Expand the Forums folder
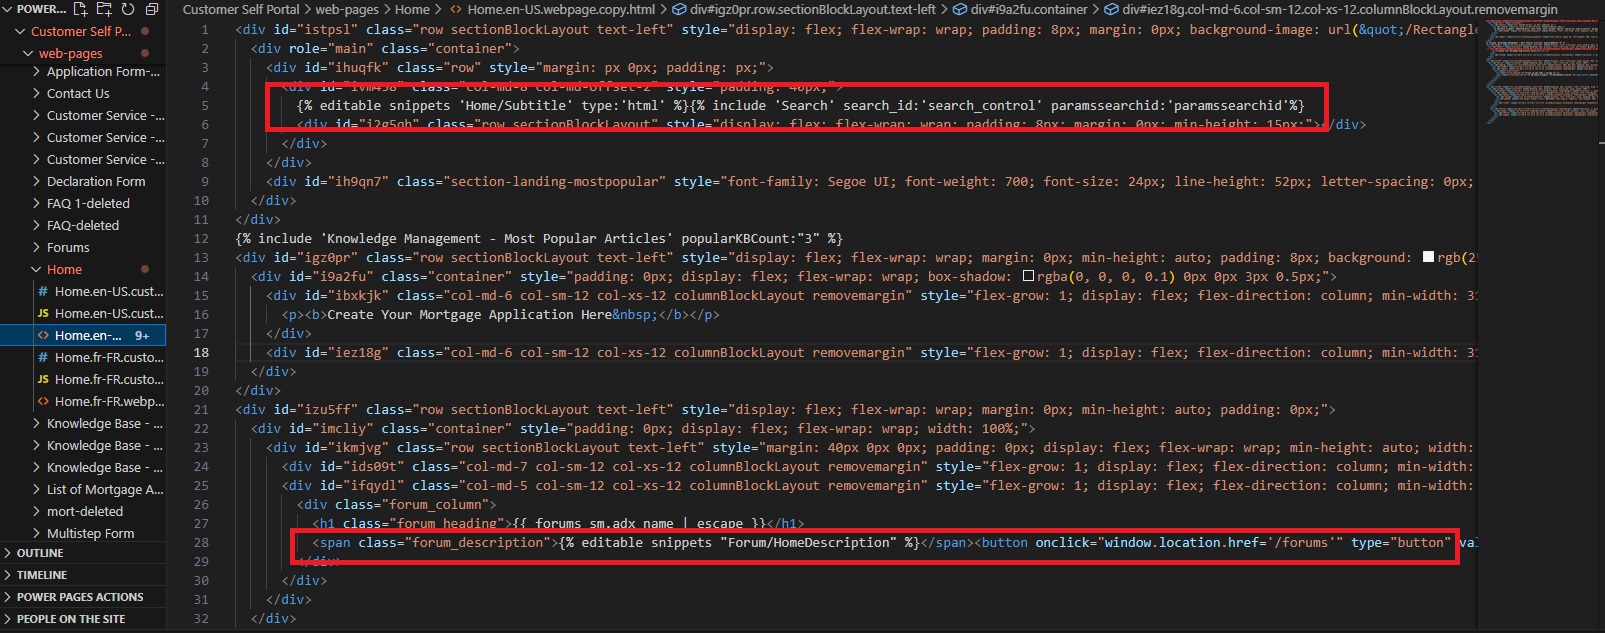This screenshot has width=1605, height=633. point(68,248)
